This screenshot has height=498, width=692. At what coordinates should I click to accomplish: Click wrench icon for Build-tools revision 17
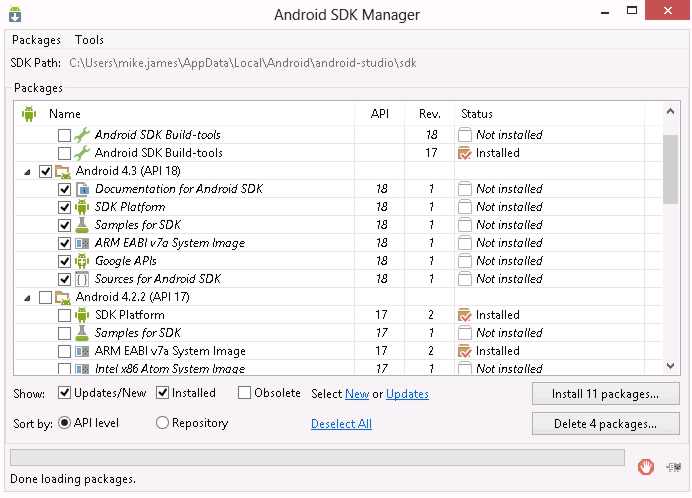82,153
